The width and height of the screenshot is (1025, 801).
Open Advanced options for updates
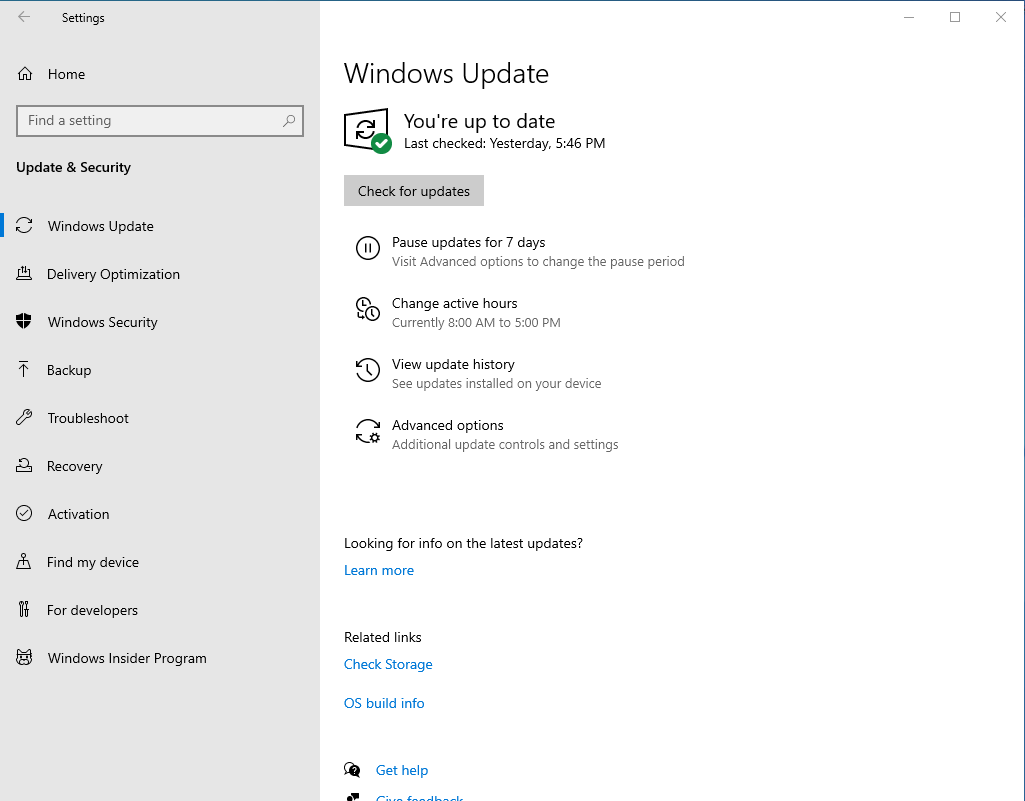[447, 425]
